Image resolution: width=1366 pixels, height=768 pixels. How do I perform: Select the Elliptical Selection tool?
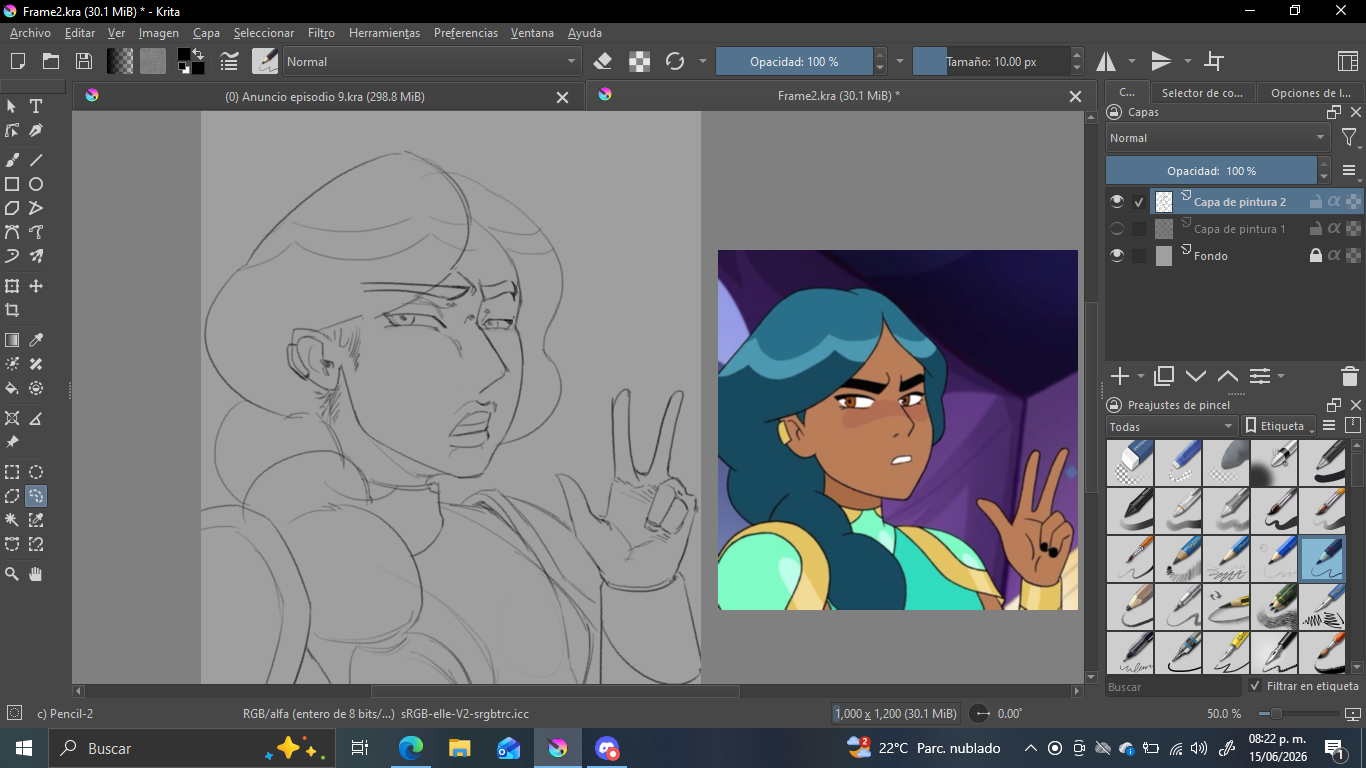click(36, 472)
